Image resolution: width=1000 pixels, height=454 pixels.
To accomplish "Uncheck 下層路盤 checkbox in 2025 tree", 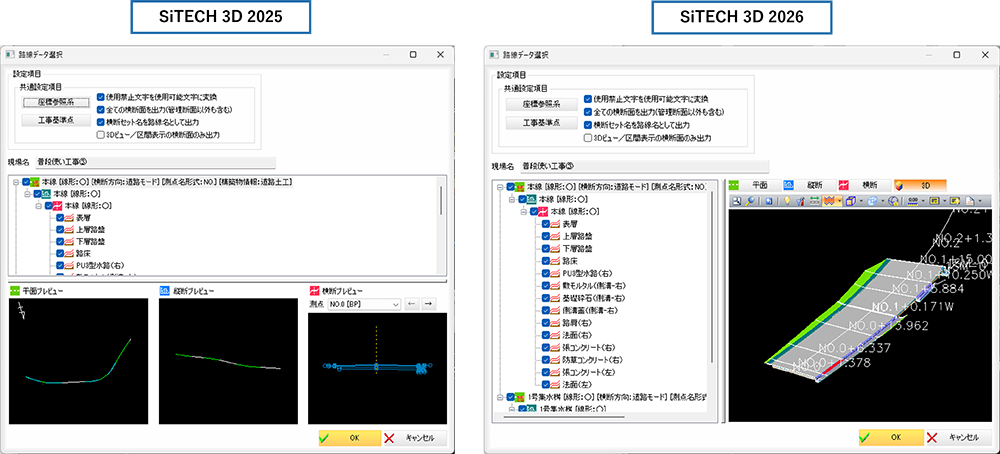I will pos(60,242).
